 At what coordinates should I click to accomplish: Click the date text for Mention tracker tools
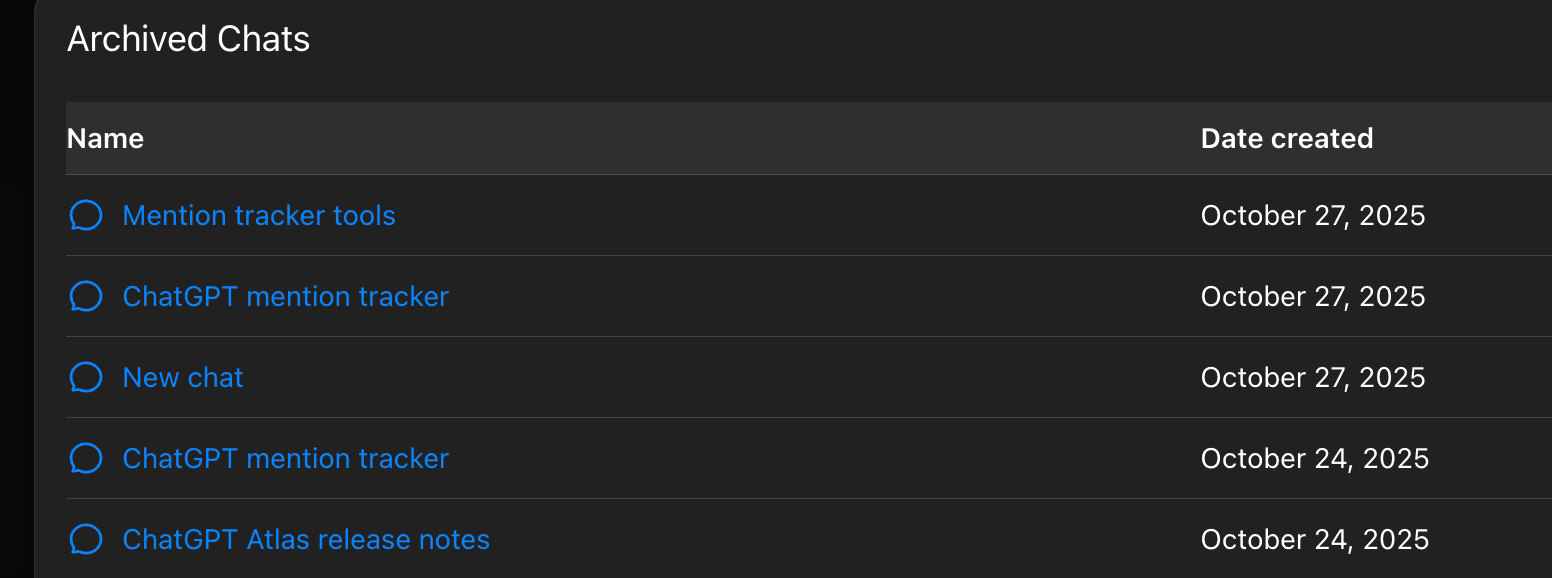tap(1313, 215)
